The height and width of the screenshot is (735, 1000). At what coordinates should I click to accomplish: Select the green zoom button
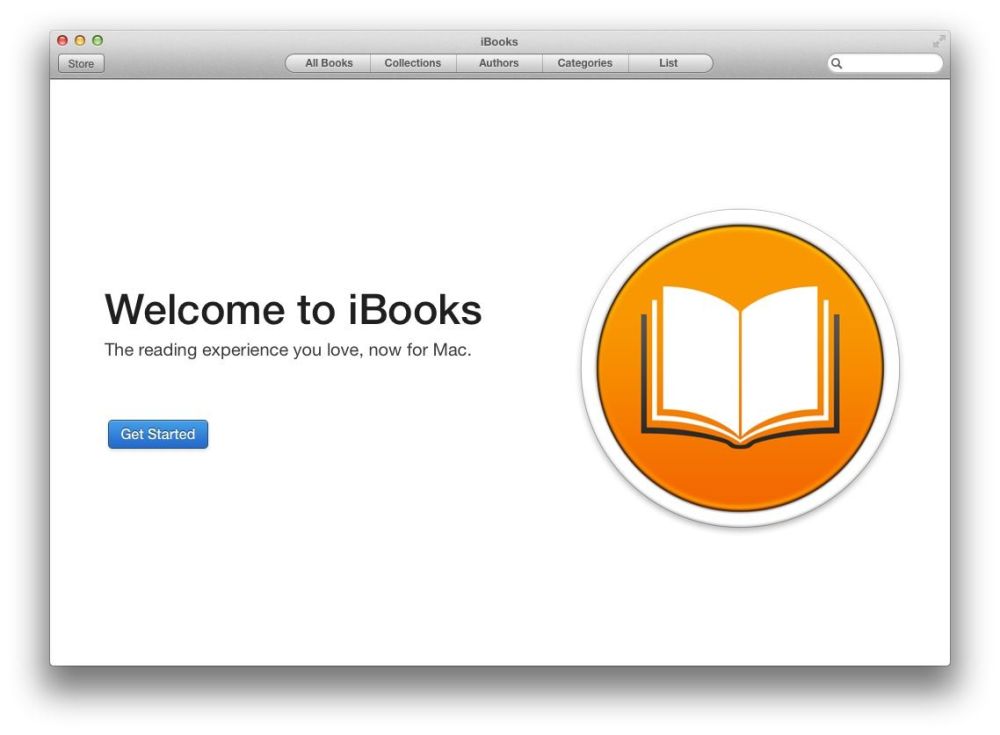97,42
